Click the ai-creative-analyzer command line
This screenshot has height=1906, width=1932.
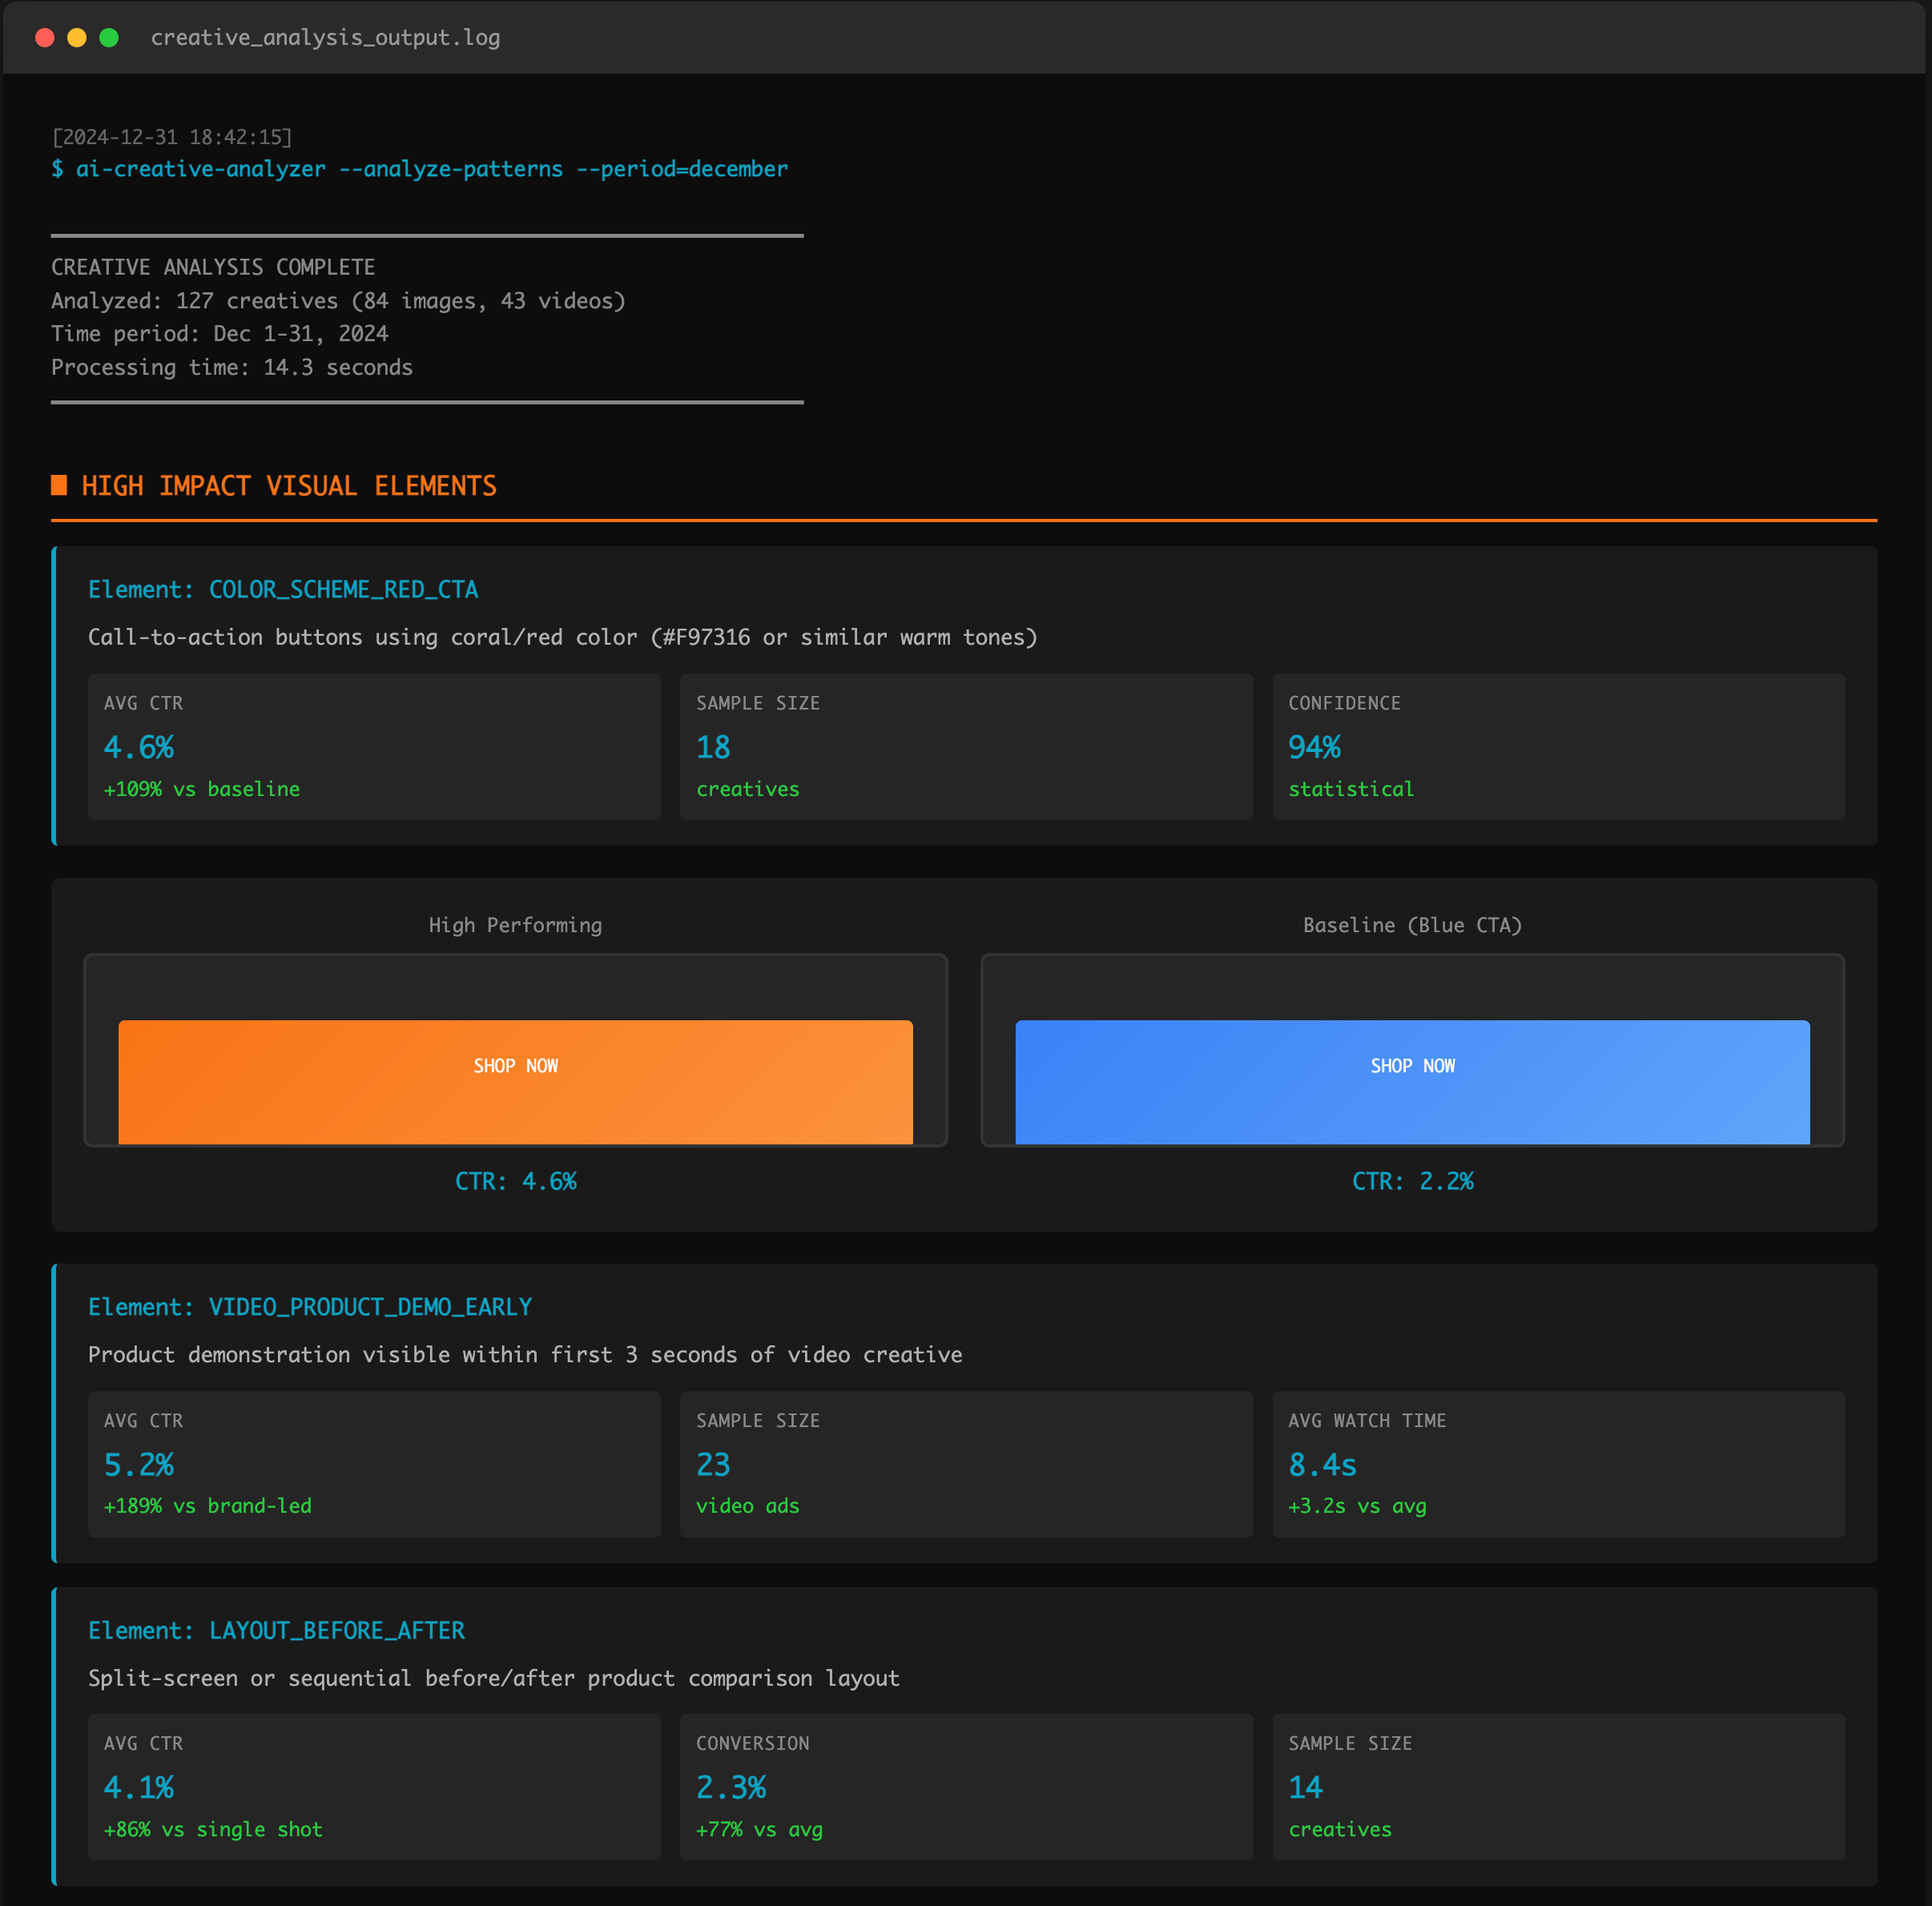click(x=420, y=168)
